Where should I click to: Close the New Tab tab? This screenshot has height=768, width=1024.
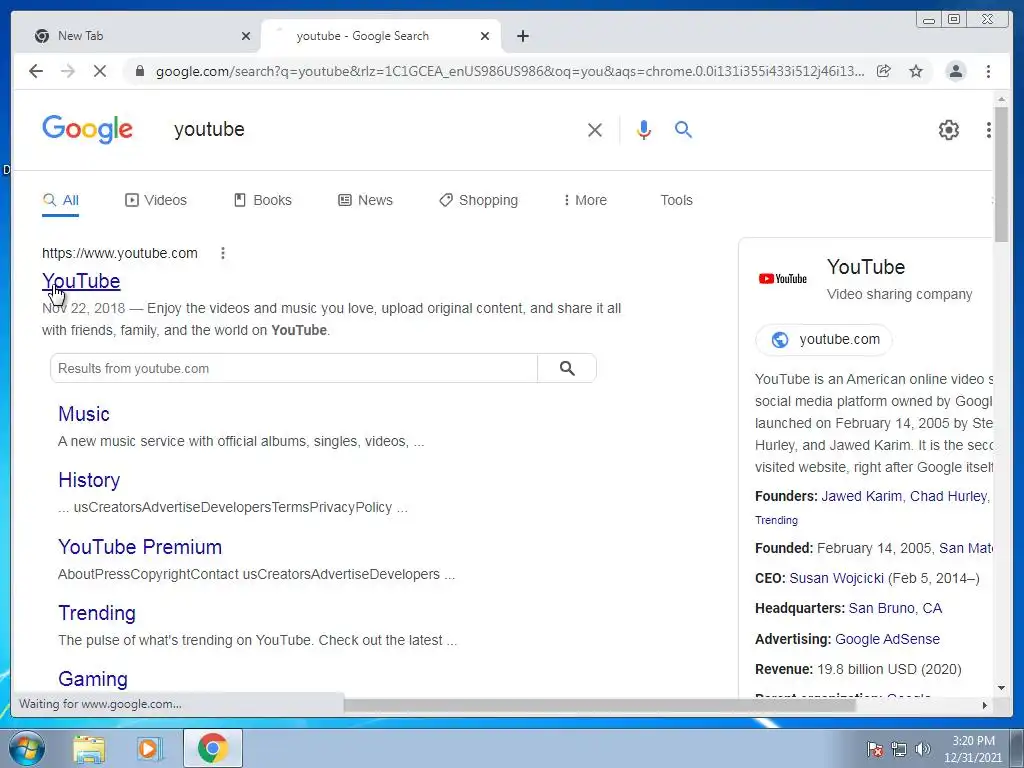coord(246,36)
